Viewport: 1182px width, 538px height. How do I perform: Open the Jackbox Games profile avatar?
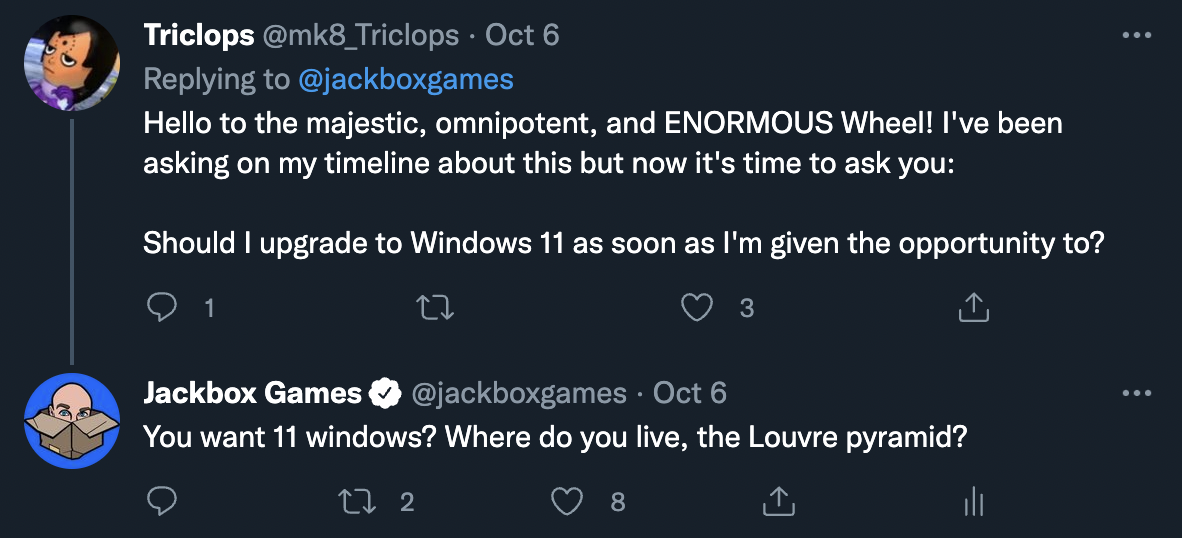point(72,420)
